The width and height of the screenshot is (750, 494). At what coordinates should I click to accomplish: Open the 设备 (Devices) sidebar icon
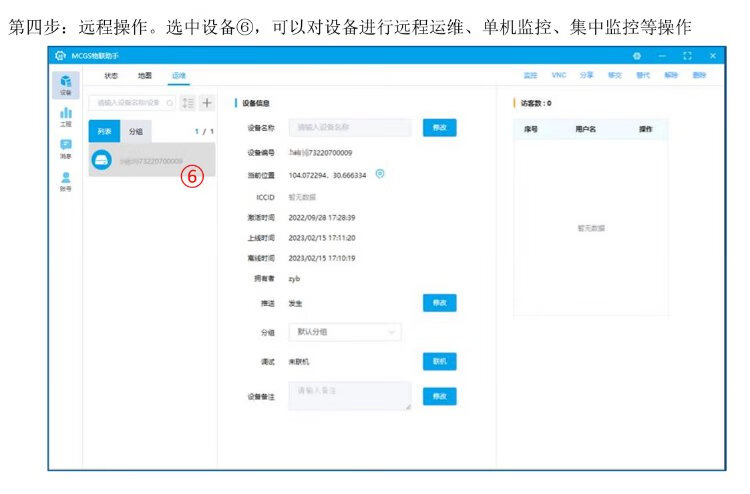click(65, 84)
